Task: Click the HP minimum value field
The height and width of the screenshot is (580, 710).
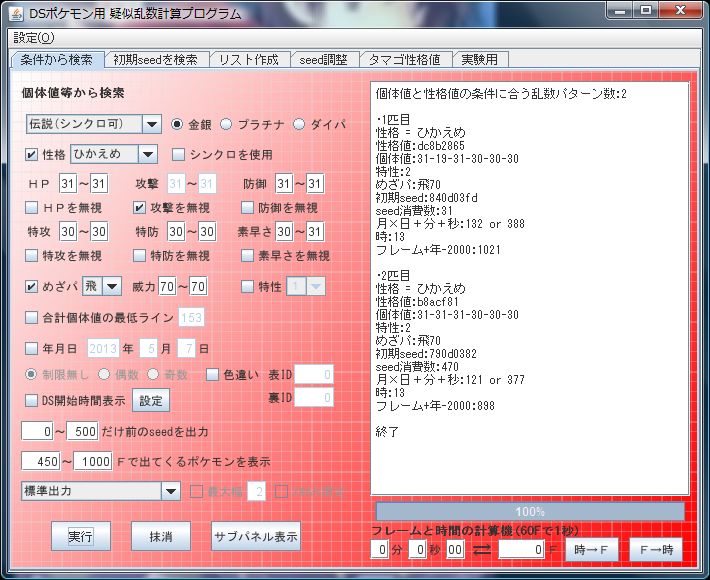Action: point(68,184)
